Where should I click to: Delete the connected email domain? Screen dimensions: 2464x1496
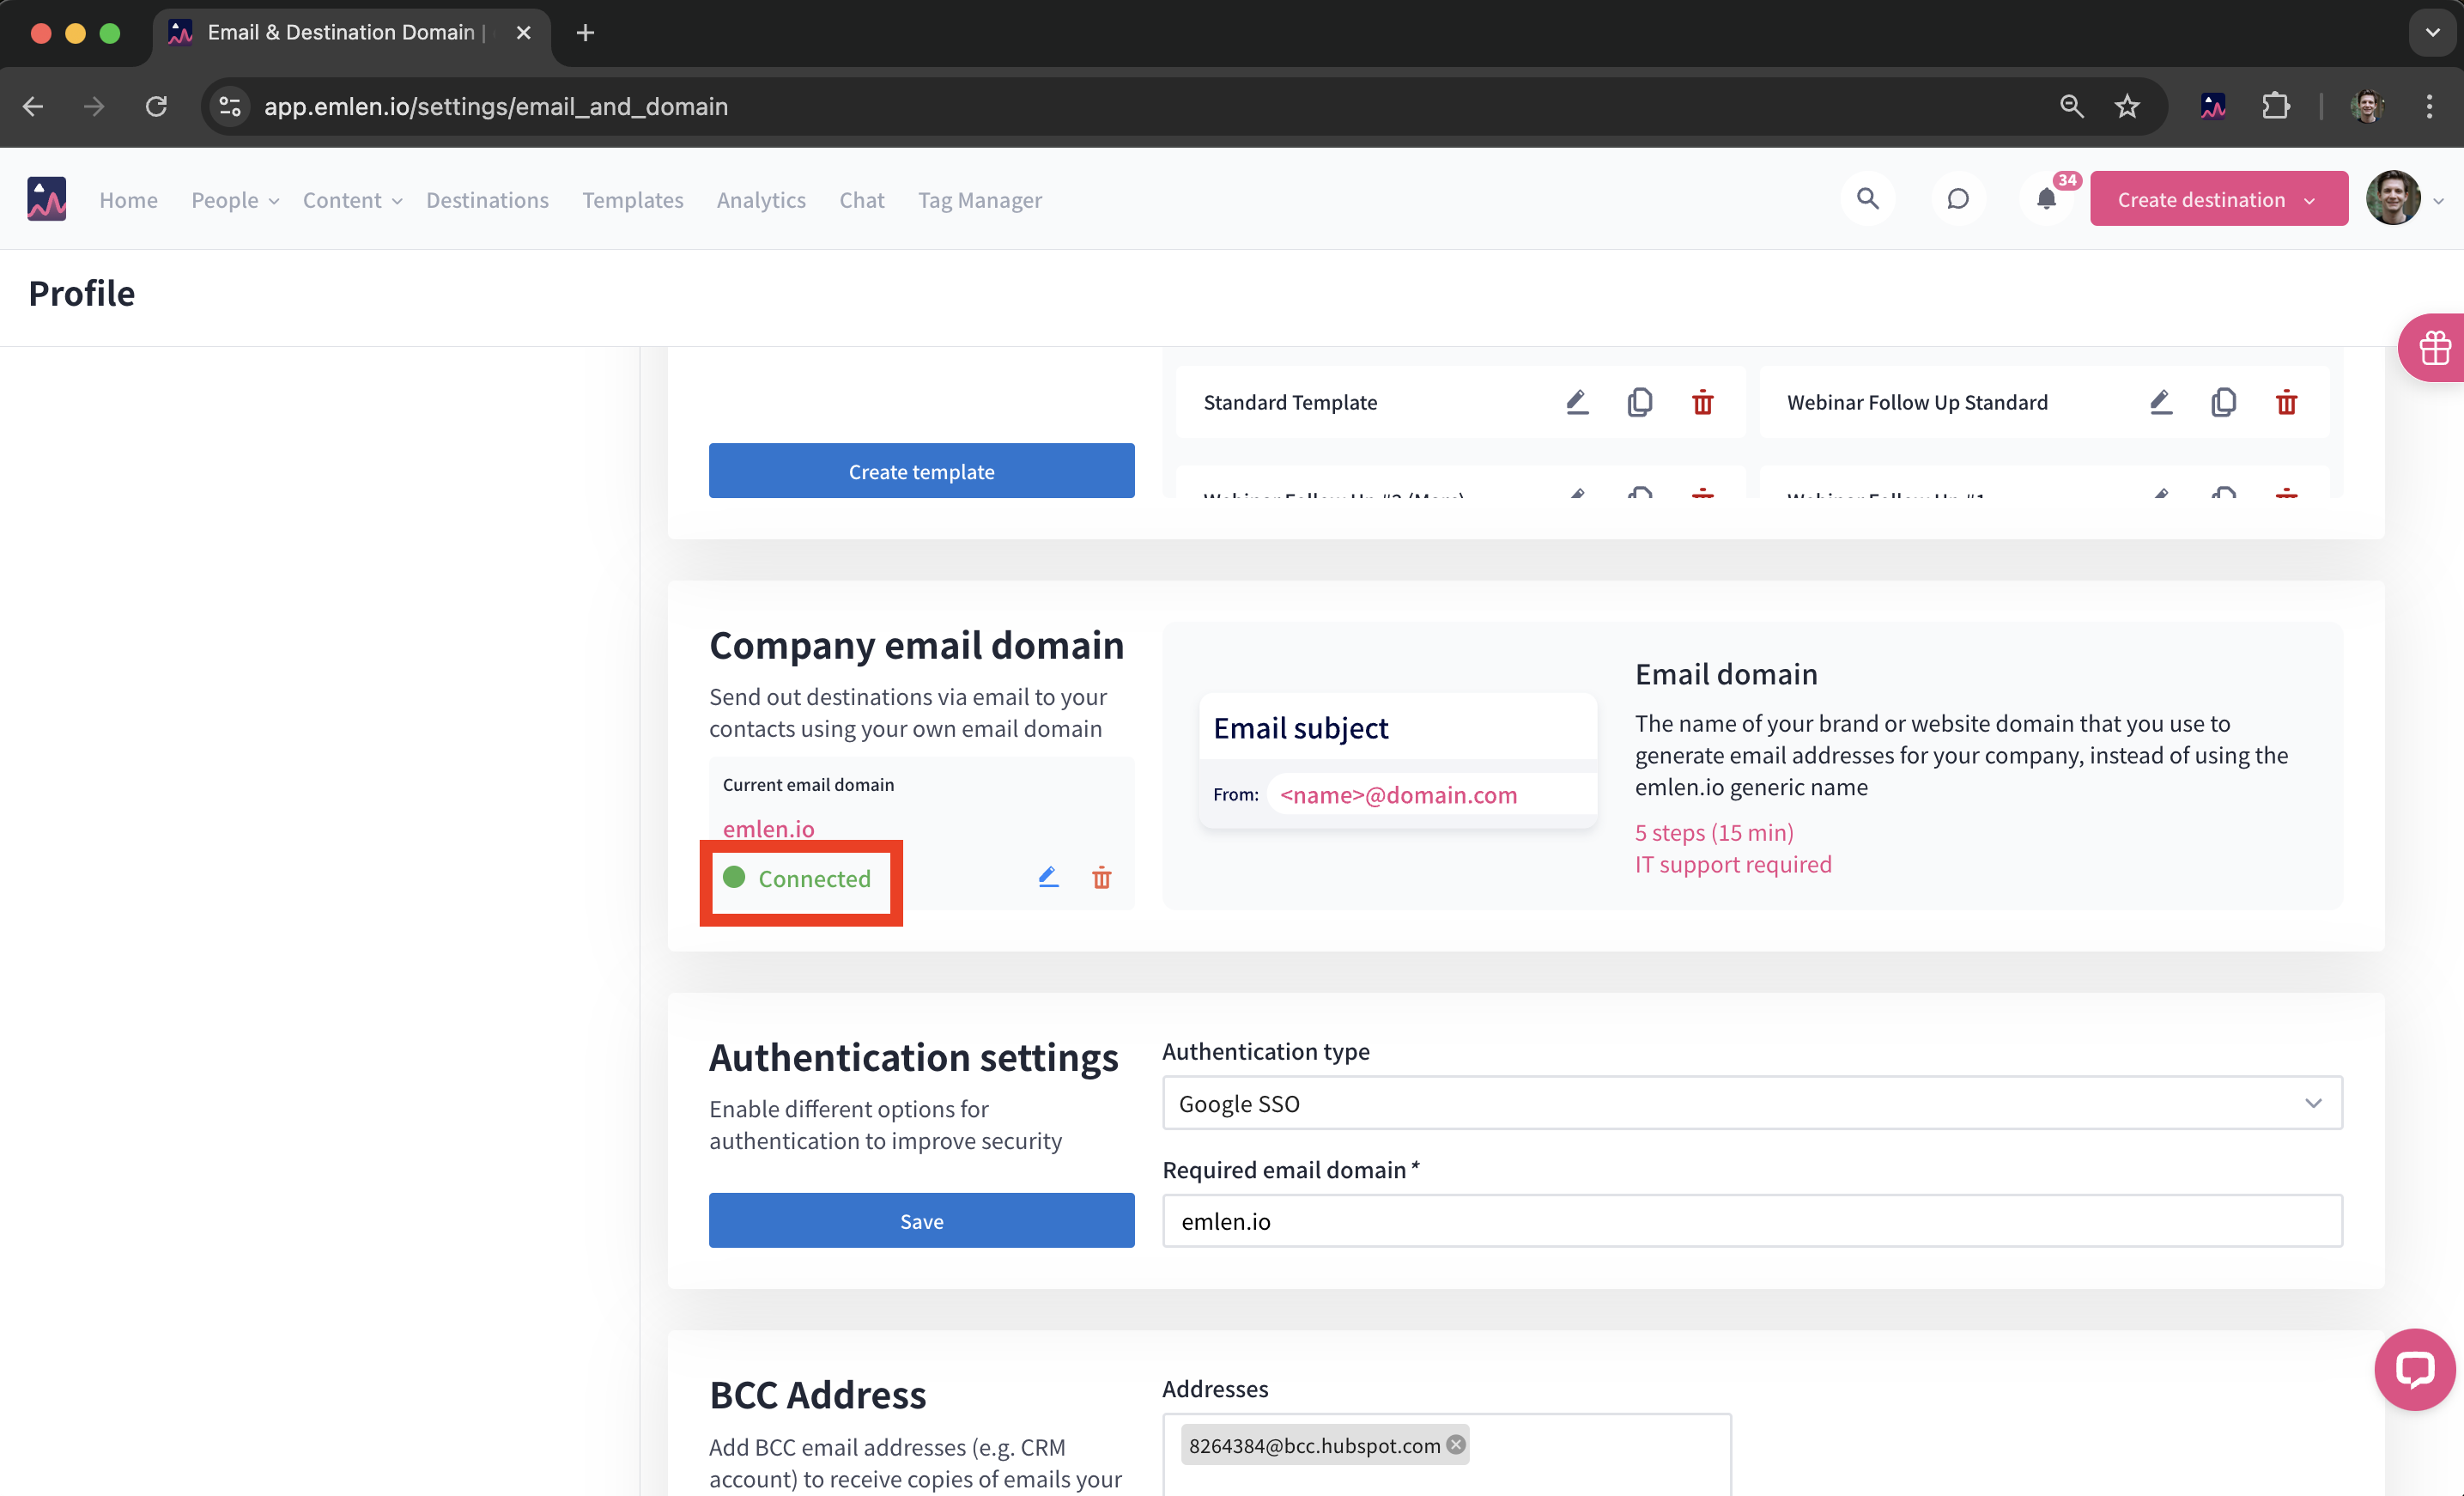tap(1101, 877)
